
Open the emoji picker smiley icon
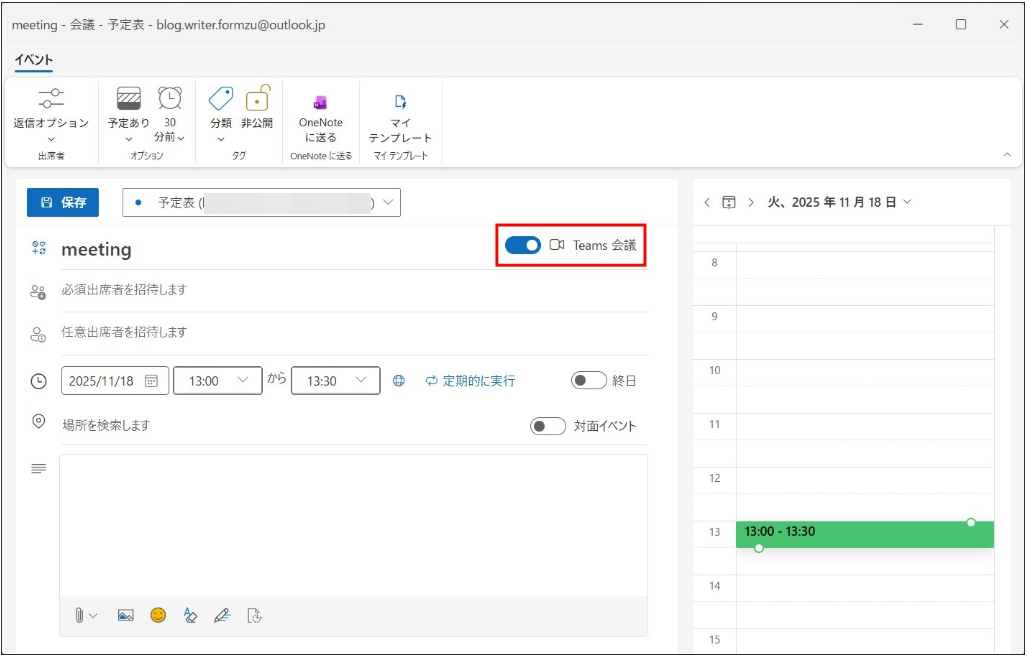click(158, 616)
